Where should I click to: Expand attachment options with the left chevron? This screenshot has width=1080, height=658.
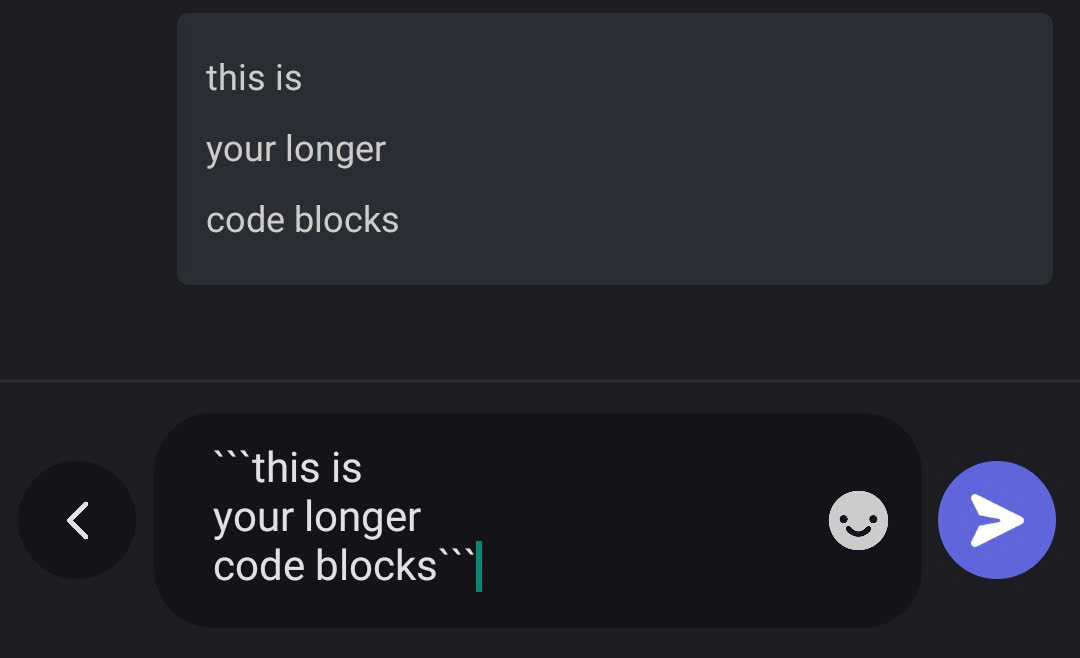click(x=77, y=520)
